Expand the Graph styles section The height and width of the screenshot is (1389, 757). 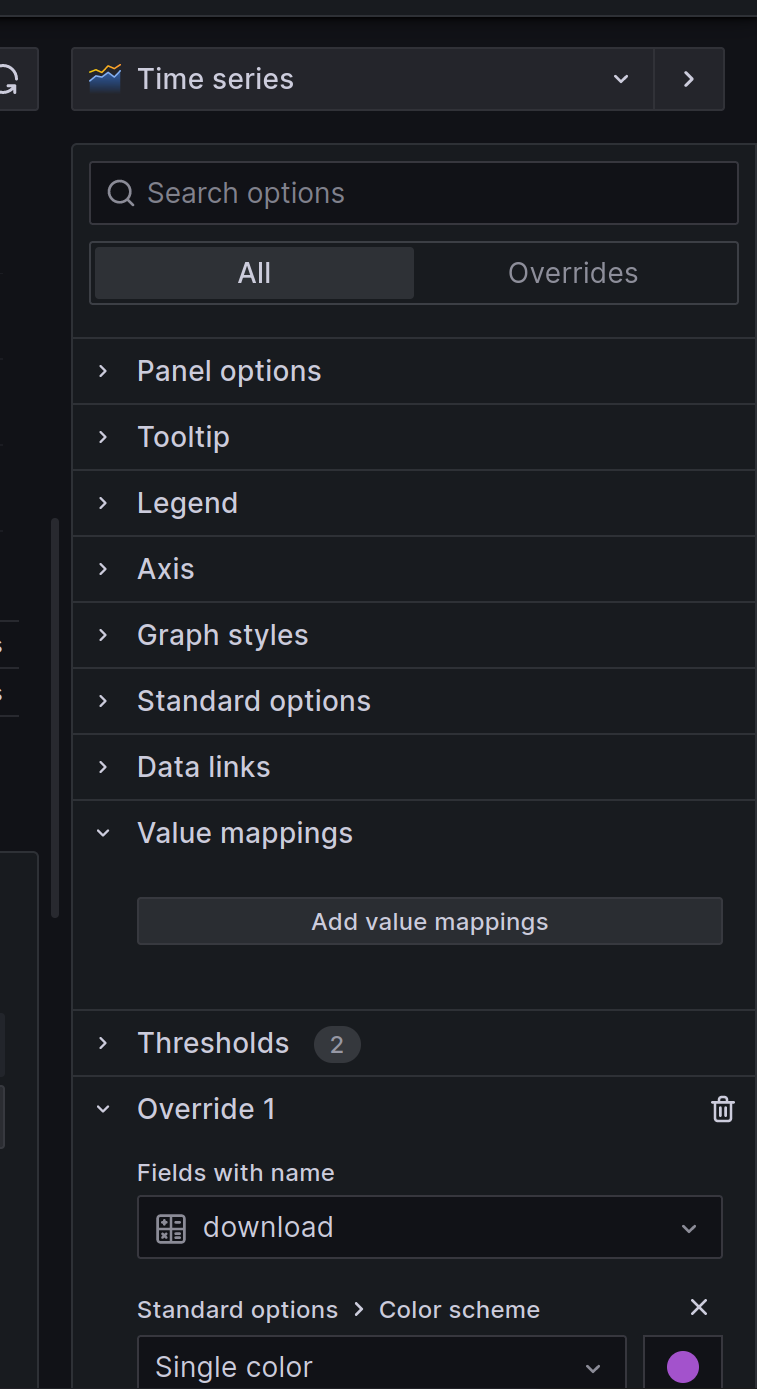pyautogui.click(x=222, y=635)
